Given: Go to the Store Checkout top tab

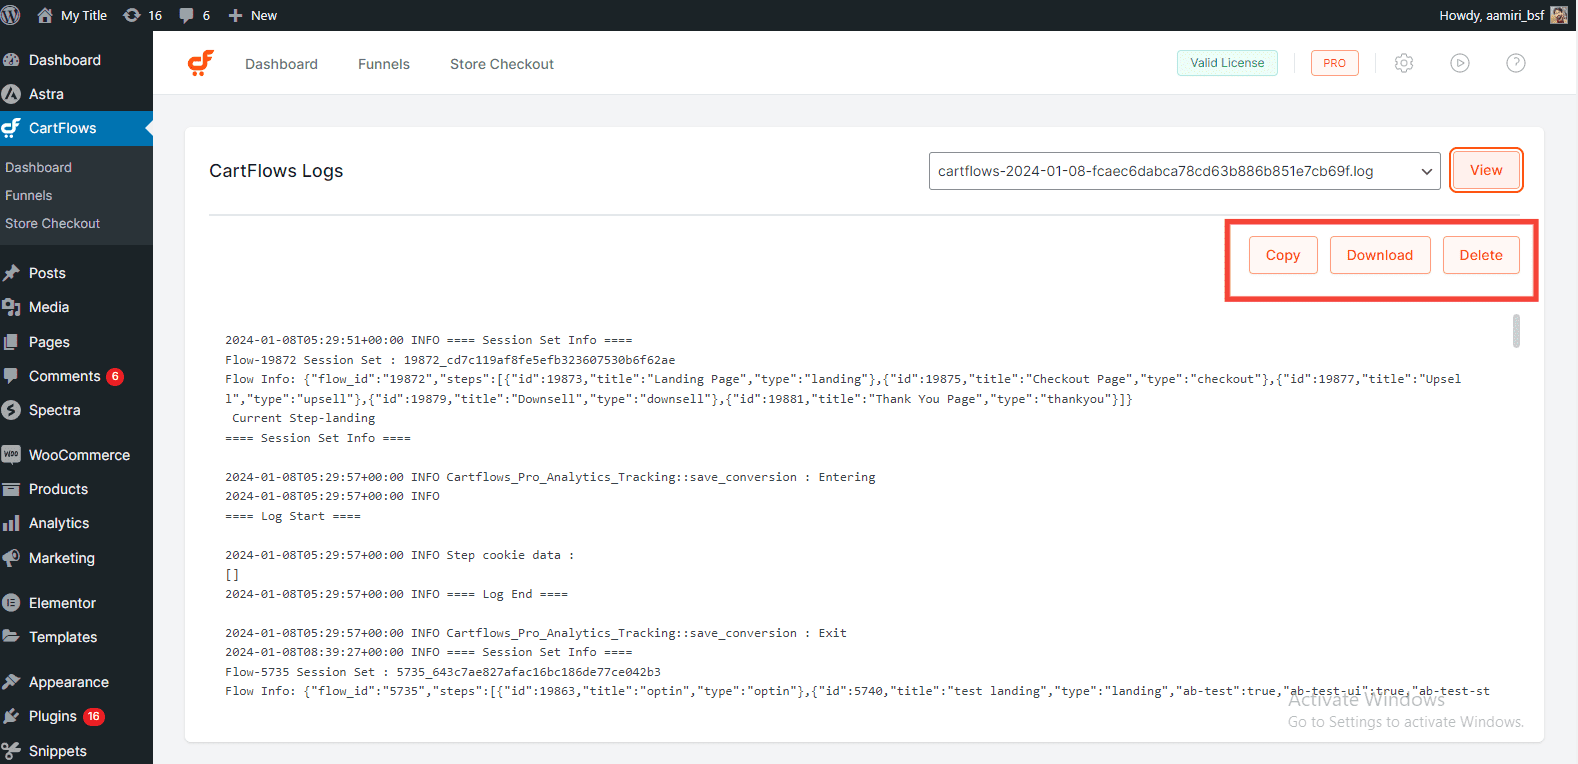Looking at the screenshot, I should coord(501,64).
